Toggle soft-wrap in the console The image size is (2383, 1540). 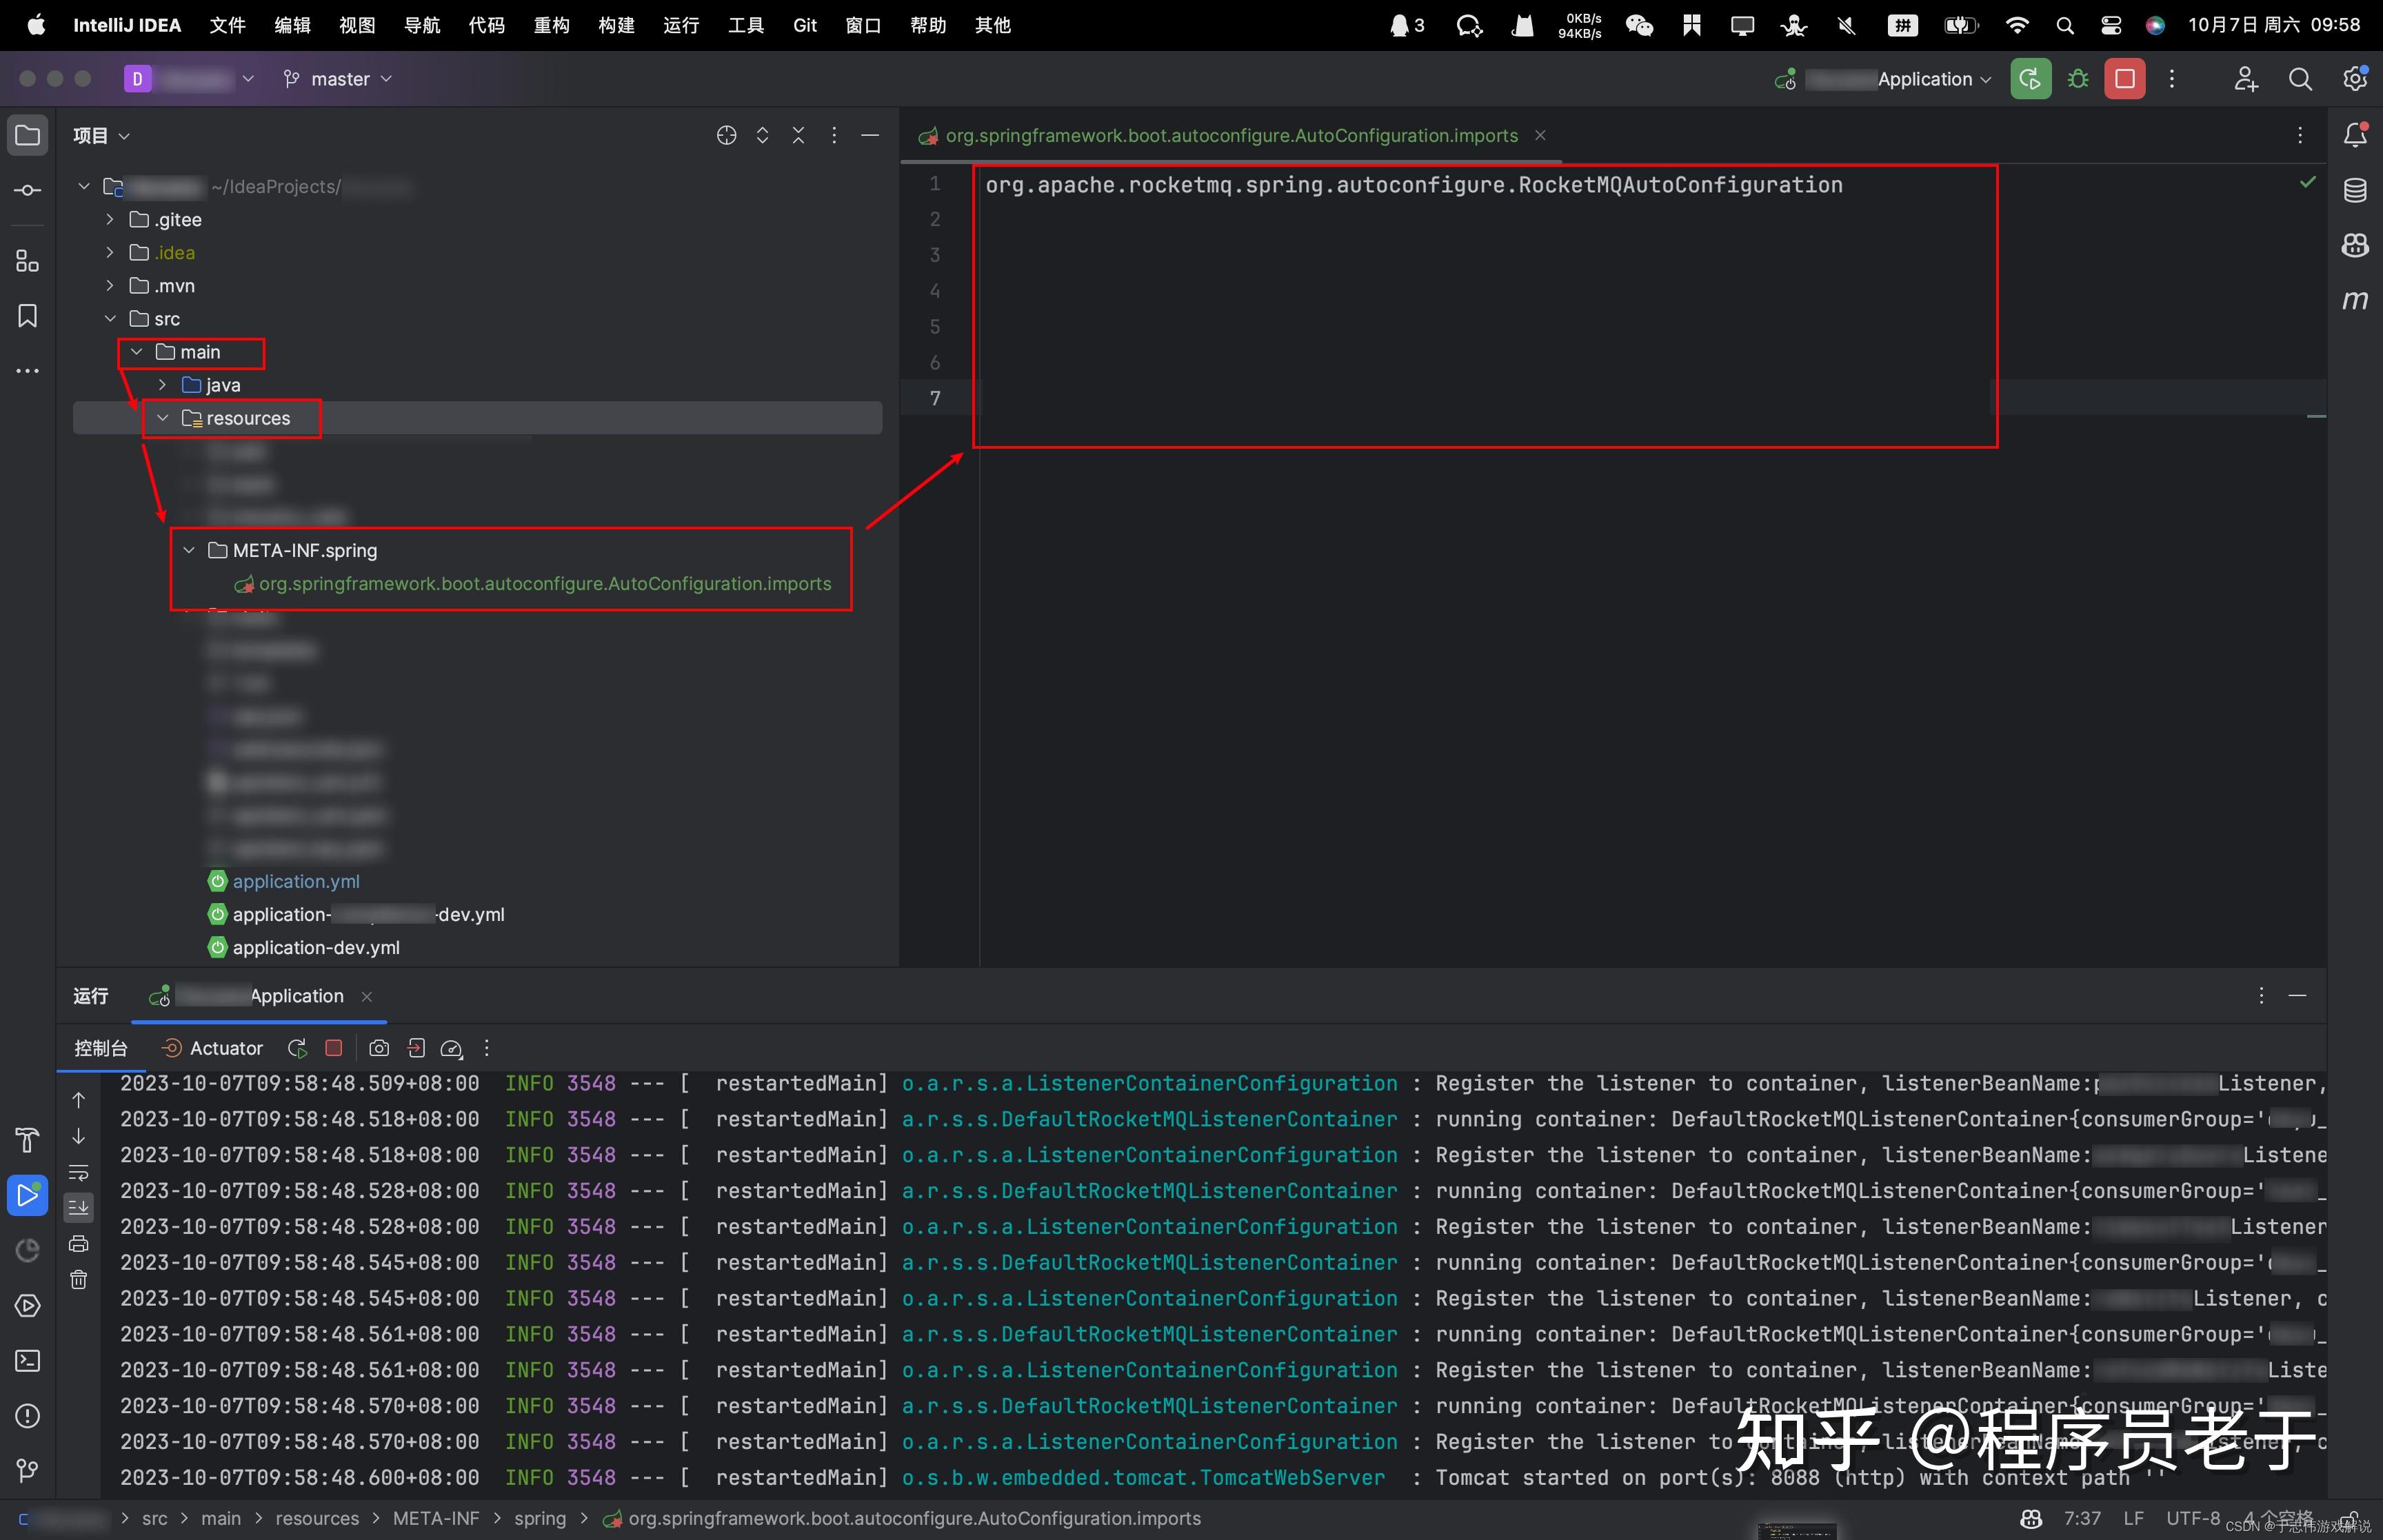coord(79,1172)
